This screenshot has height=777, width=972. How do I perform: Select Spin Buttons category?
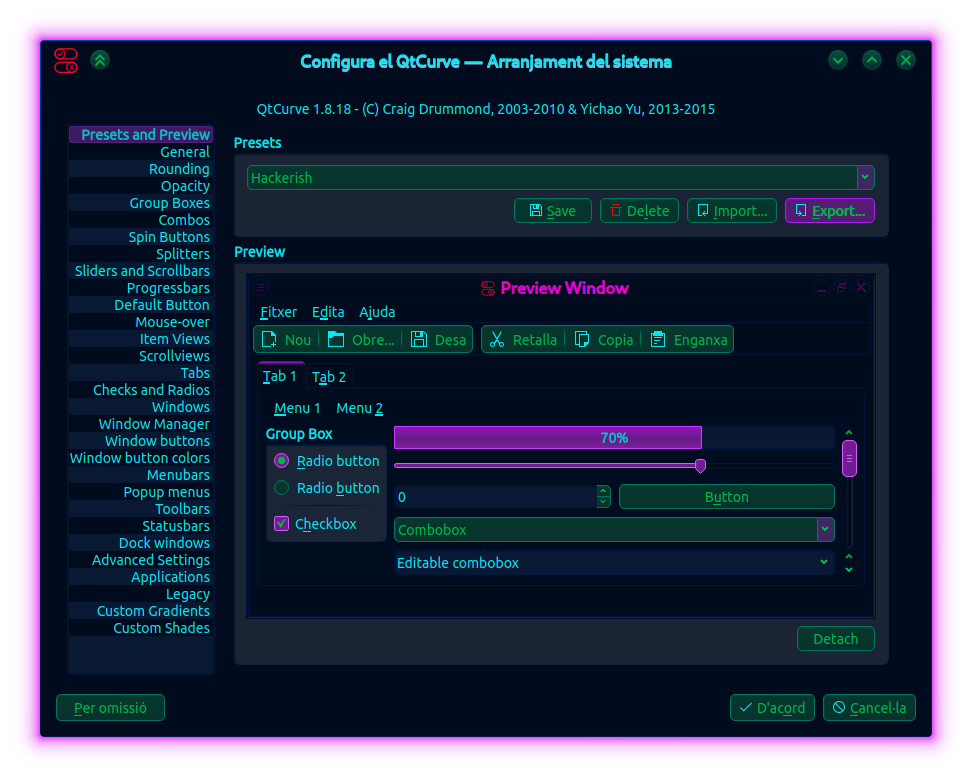[x=141, y=237]
